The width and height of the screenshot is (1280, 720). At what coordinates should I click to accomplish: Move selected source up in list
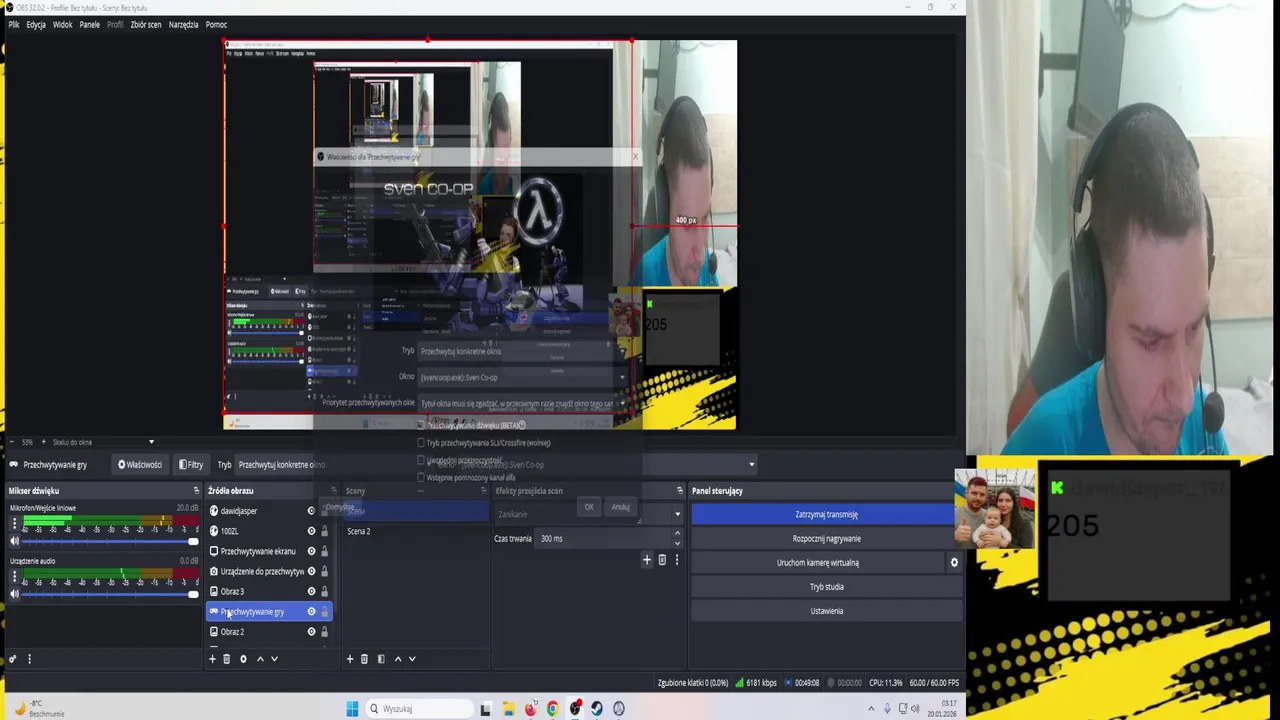pyautogui.click(x=260, y=659)
